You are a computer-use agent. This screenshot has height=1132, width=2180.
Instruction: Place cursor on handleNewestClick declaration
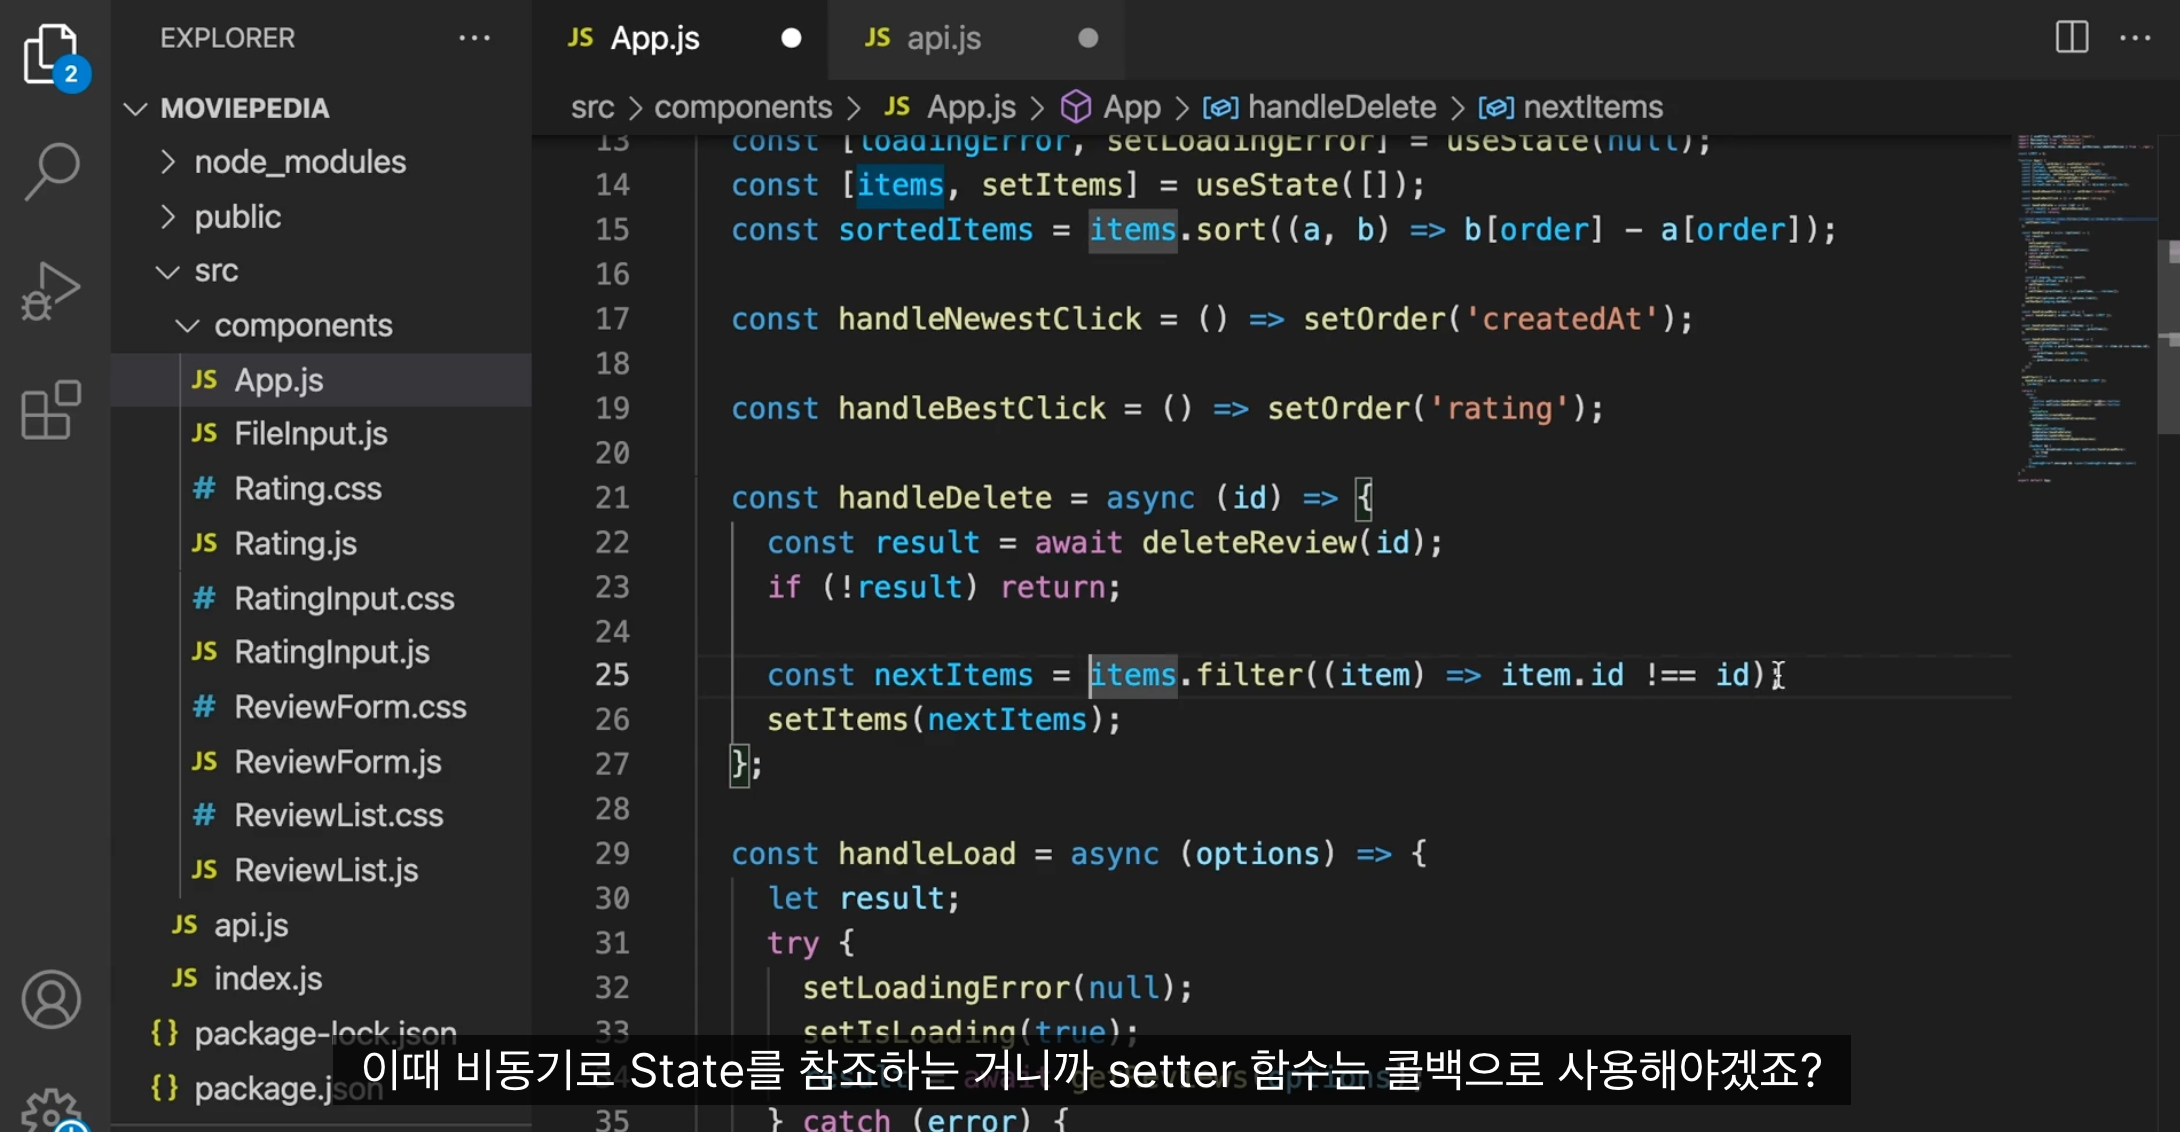(x=990, y=319)
